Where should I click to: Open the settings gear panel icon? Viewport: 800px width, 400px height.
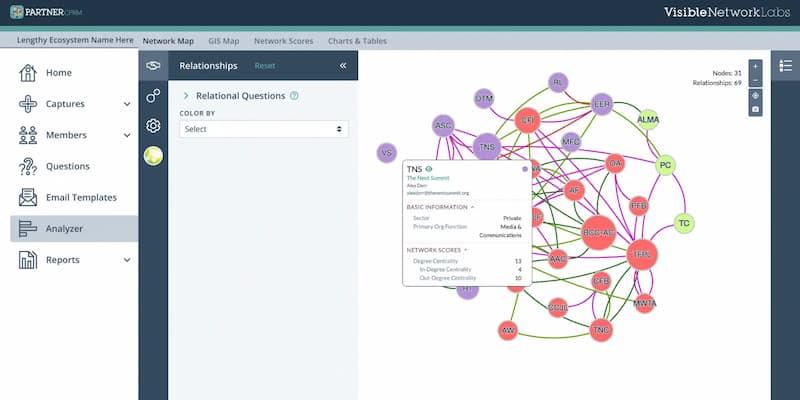153,126
